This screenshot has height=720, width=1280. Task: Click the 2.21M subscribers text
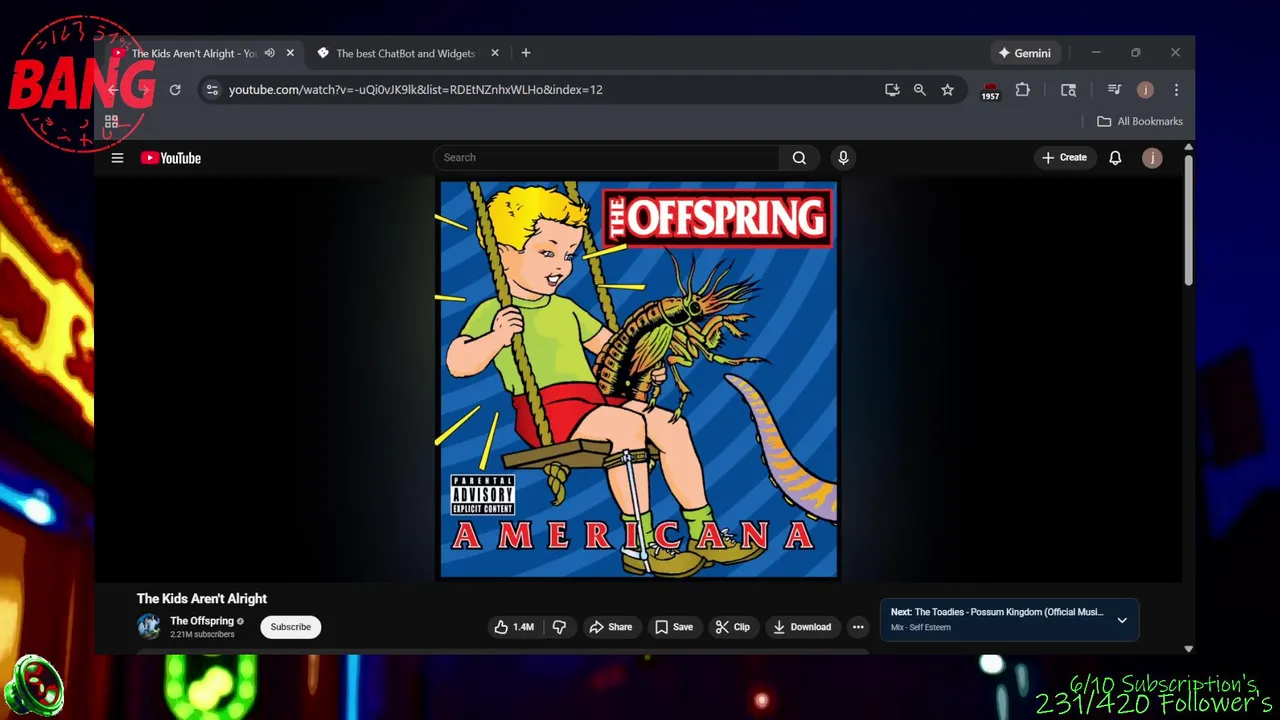(202, 635)
